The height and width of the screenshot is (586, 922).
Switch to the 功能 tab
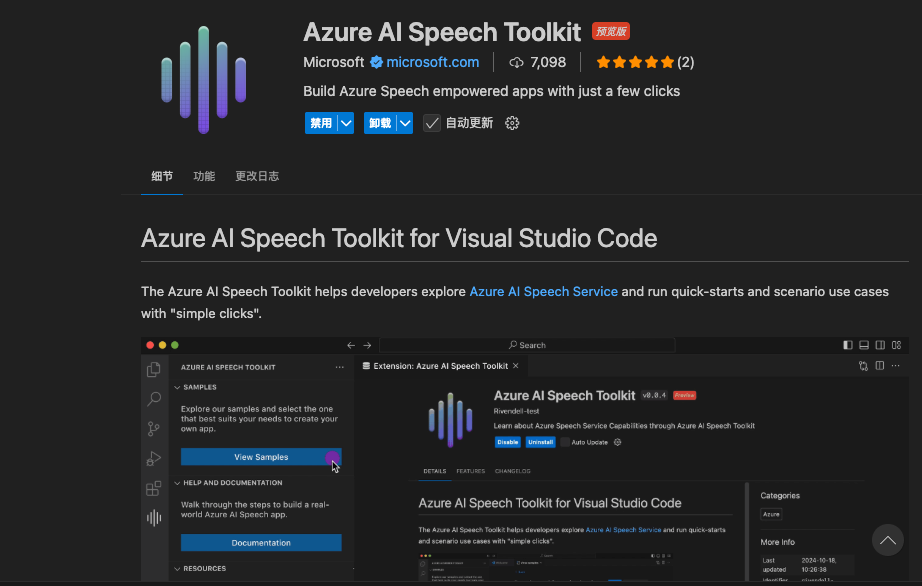click(x=204, y=176)
